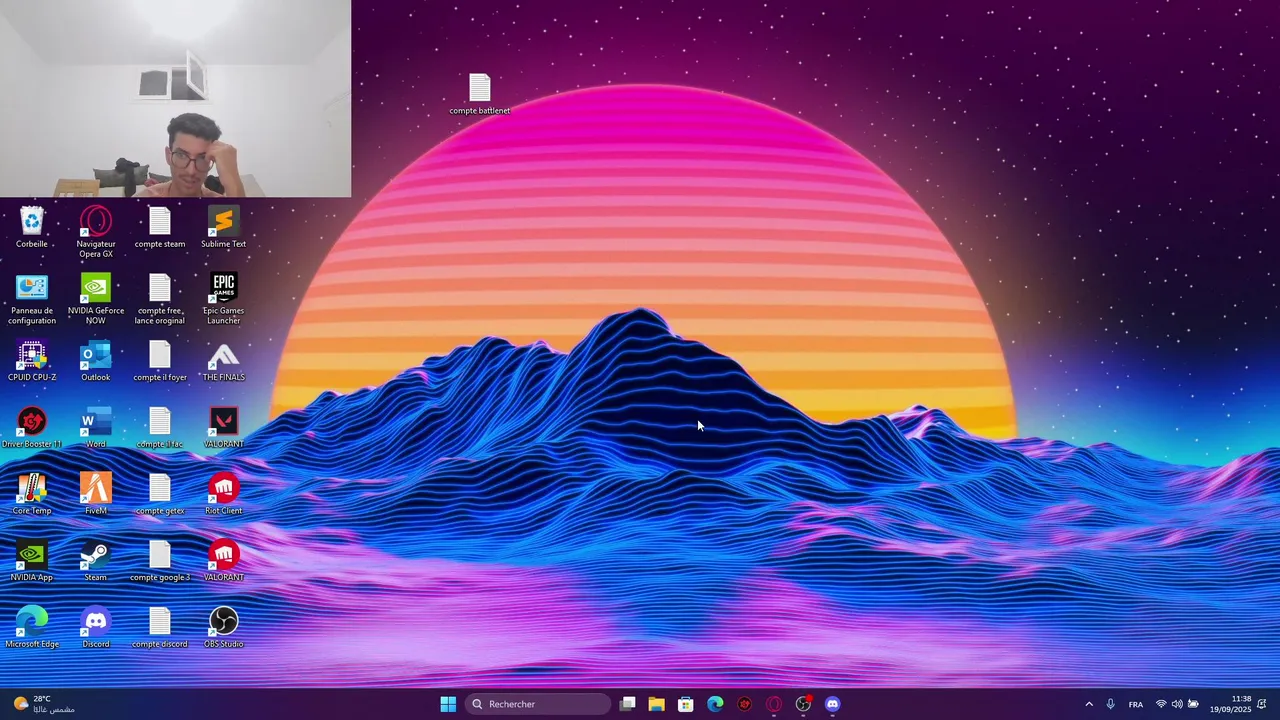This screenshot has width=1280, height=720.
Task: Select the OBS Studio desktop shortcut
Action: point(223,628)
